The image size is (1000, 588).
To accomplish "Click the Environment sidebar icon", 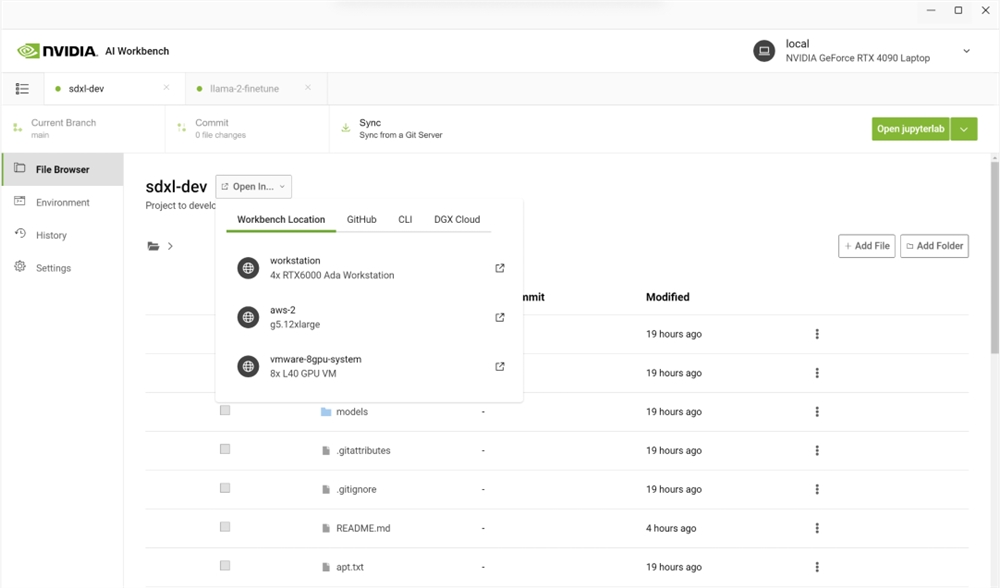I will (20, 202).
